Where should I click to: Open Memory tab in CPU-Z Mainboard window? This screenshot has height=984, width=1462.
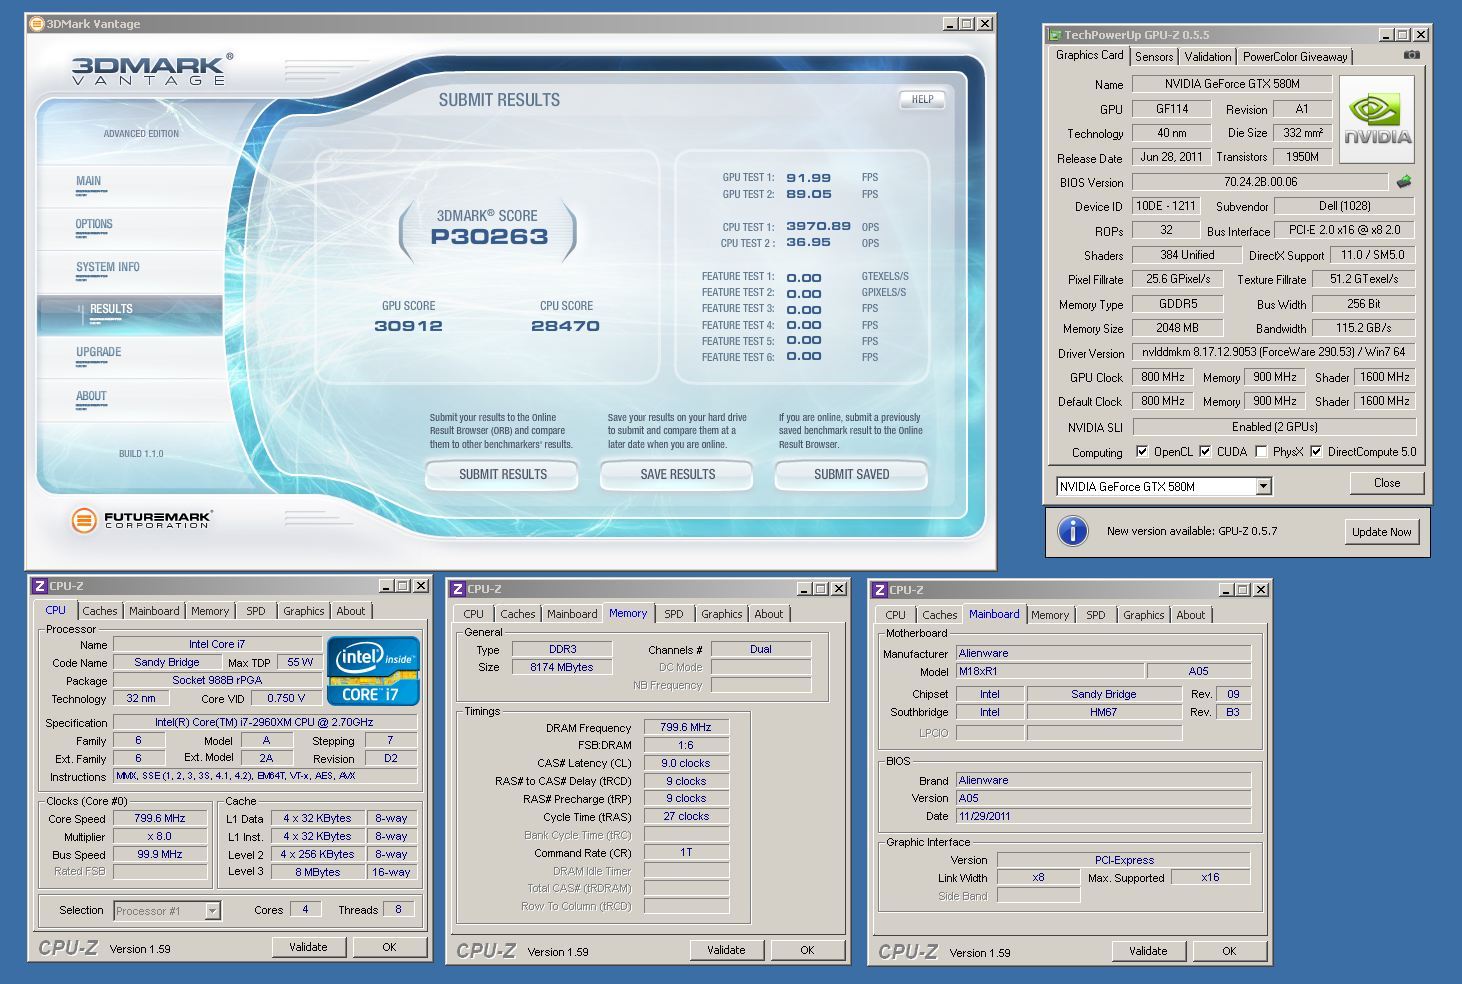coord(1050,615)
